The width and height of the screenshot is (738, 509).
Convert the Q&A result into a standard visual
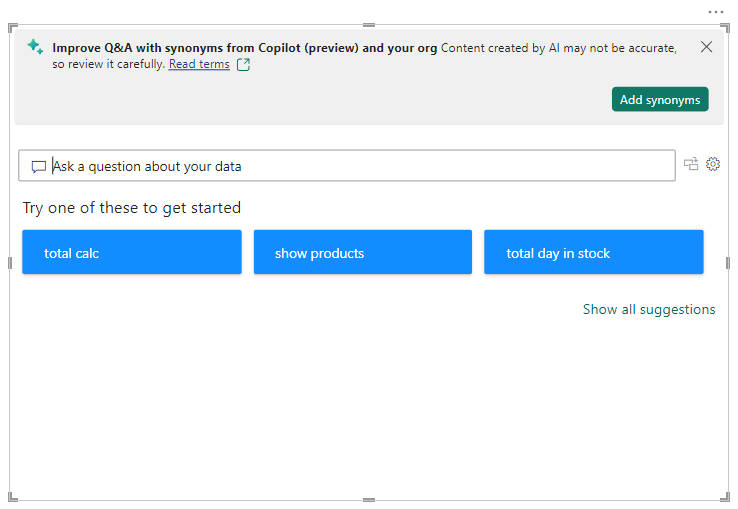(x=691, y=164)
